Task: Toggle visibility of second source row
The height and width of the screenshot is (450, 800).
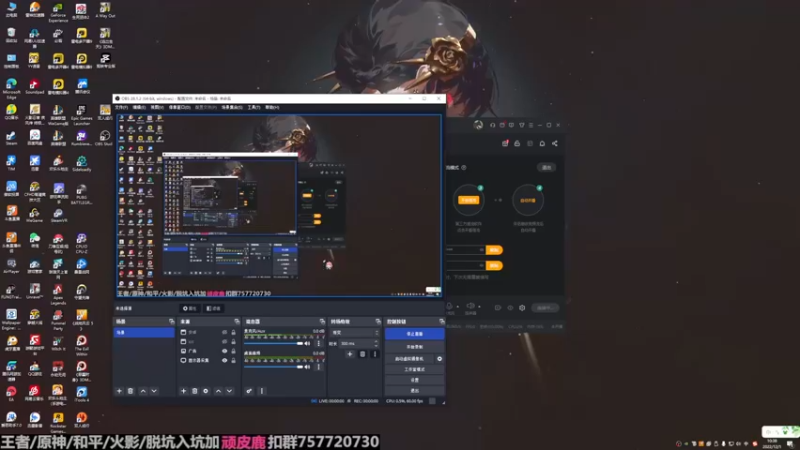Action: (x=224, y=341)
